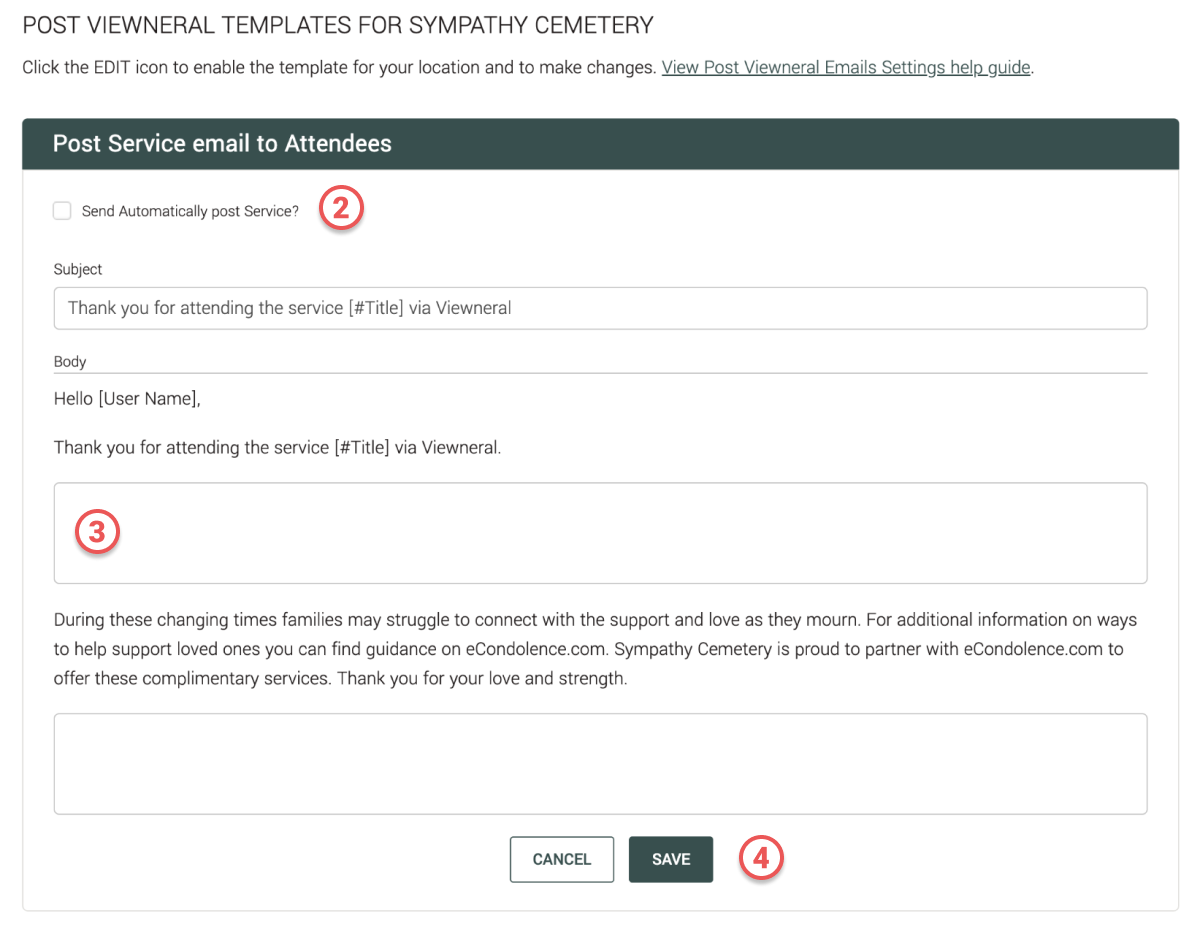The image size is (1200, 932).
Task: Focus the second body text area
Action: [600, 763]
